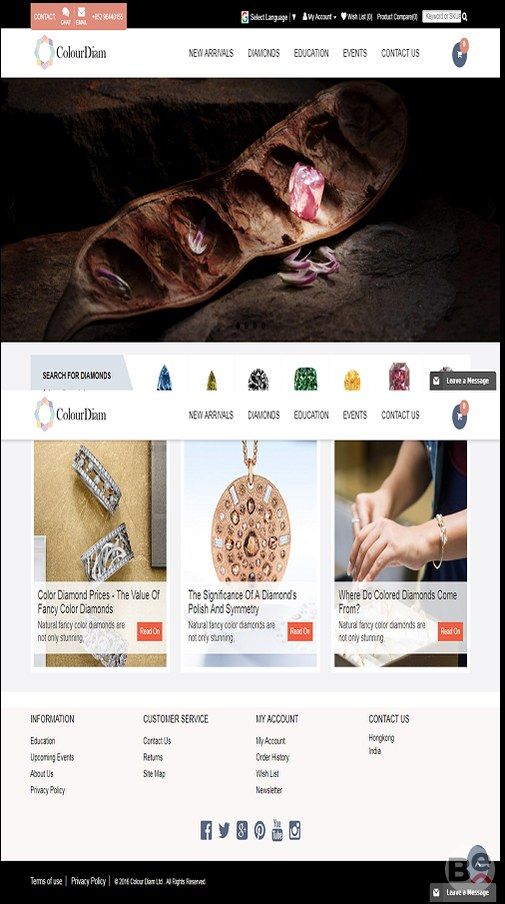Click the Keyword or SKU search field

(x=442, y=17)
